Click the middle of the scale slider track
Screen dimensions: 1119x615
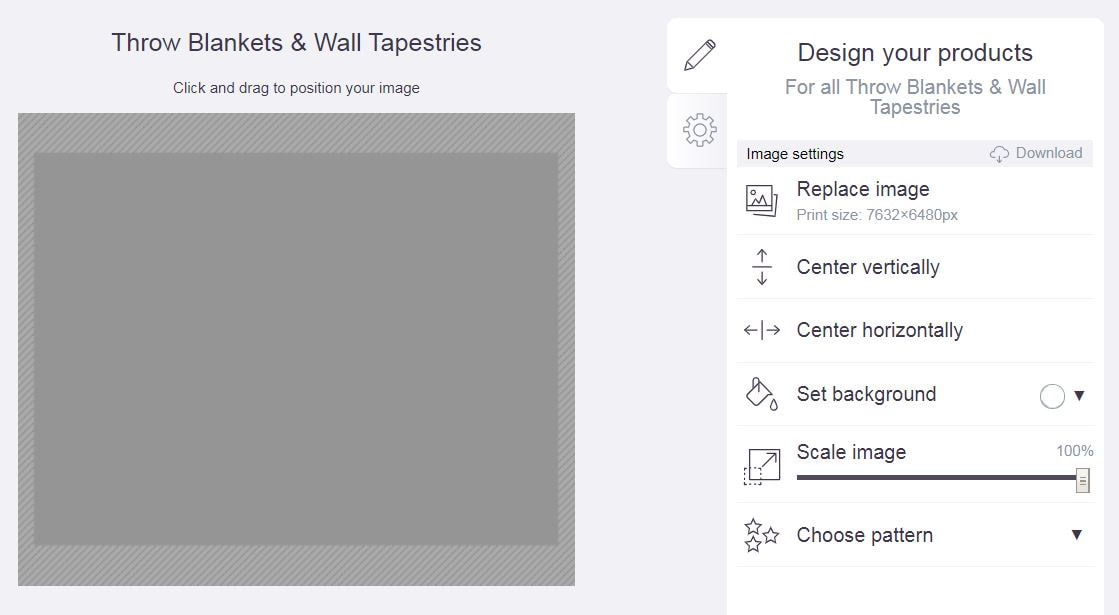(x=939, y=477)
